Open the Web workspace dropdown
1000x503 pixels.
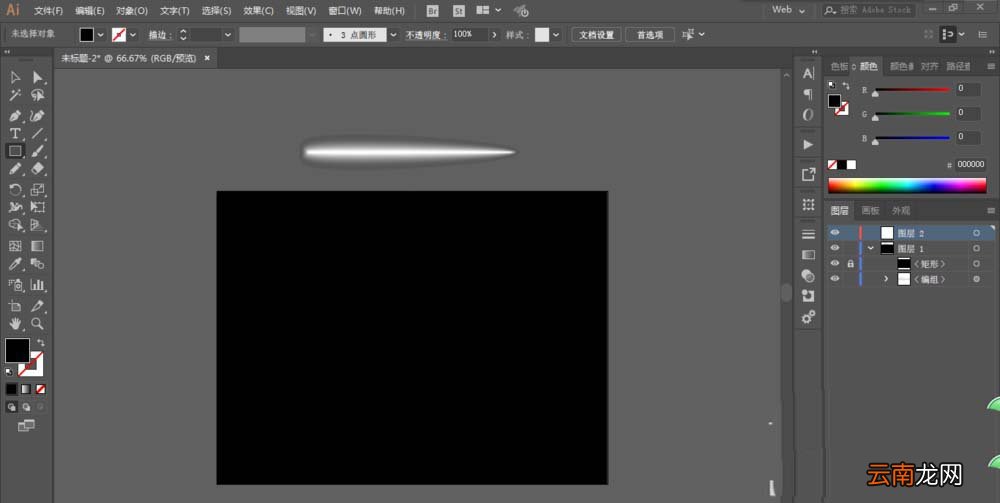pyautogui.click(x=788, y=10)
